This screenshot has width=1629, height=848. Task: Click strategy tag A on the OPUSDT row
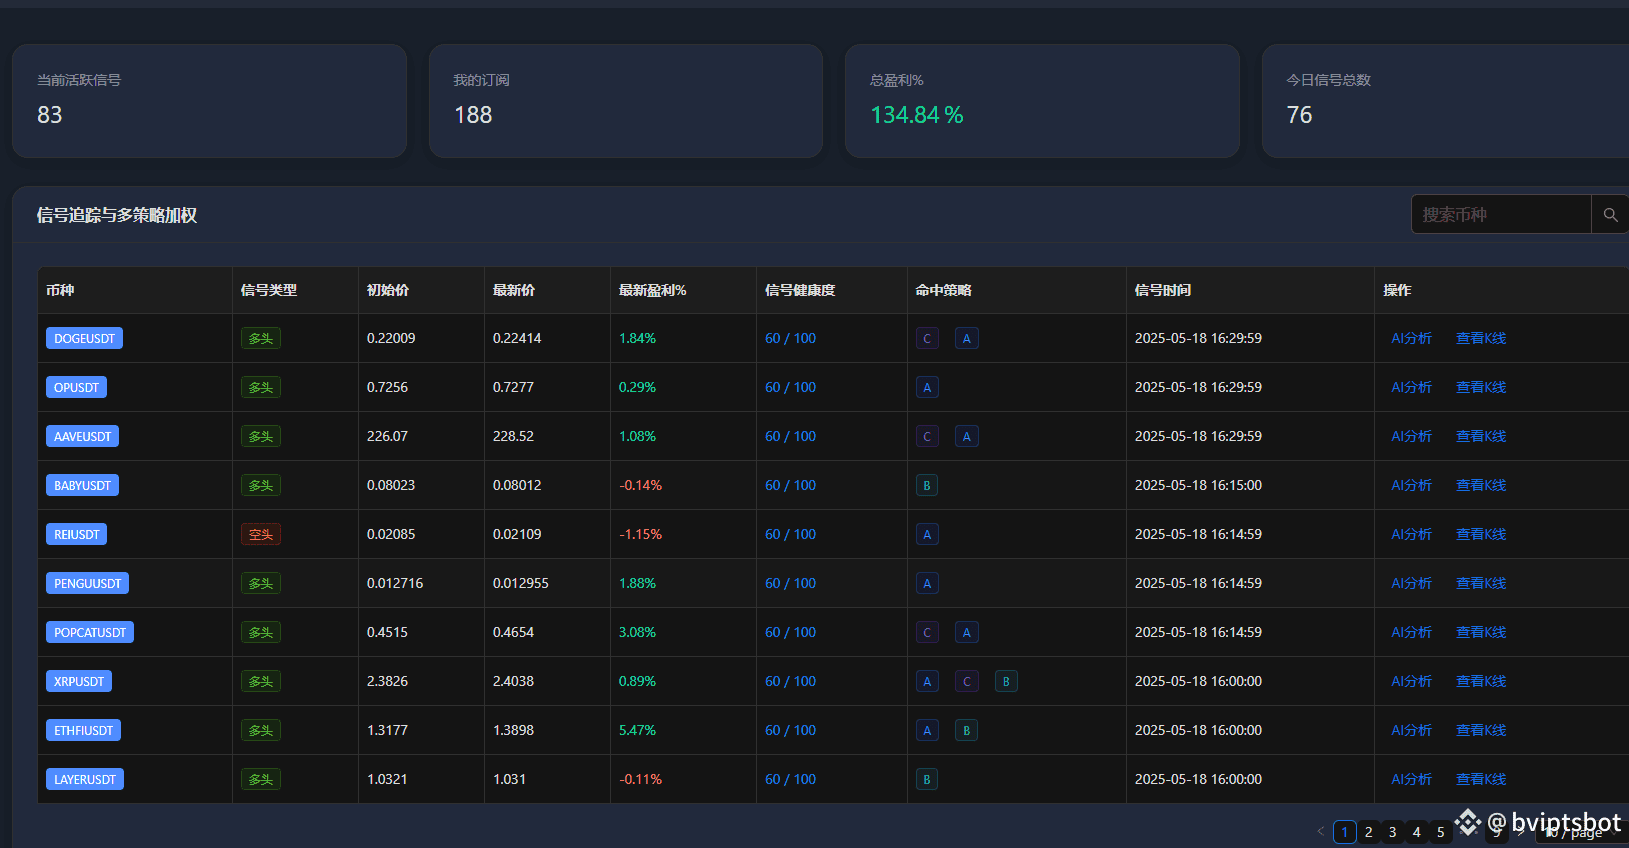point(927,388)
